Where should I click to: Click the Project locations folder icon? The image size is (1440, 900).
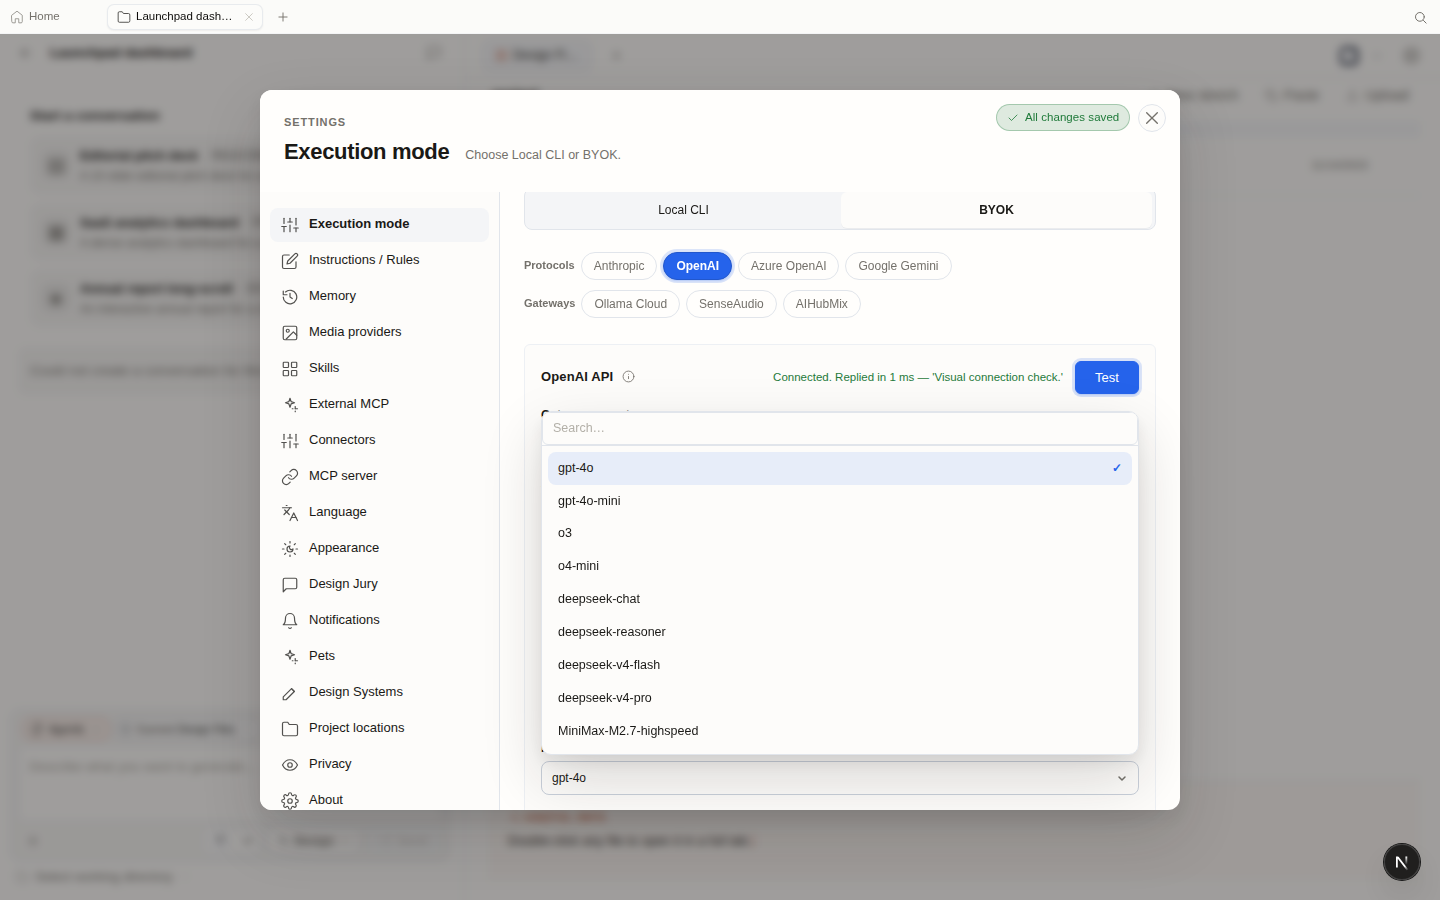click(x=290, y=729)
